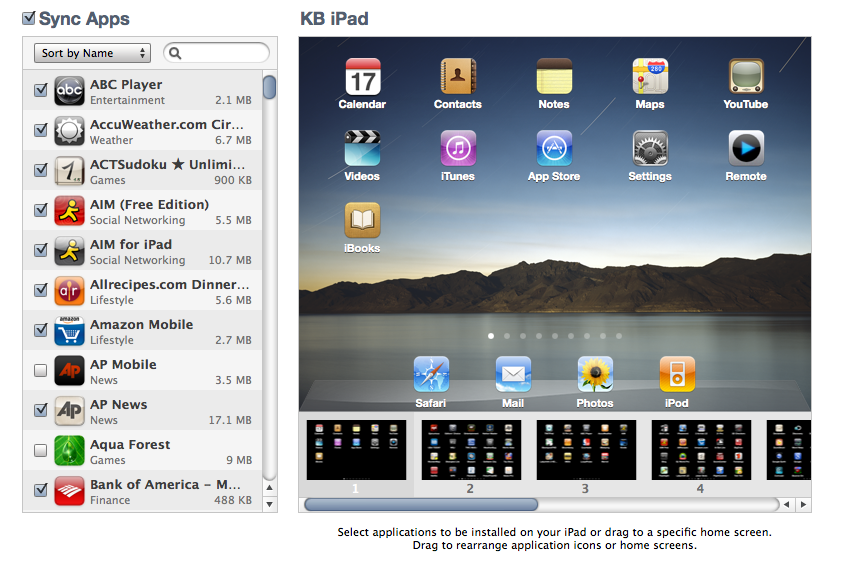Image resolution: width=846 pixels, height=567 pixels.
Task: Select home screen thumbnail 1
Action: (x=356, y=450)
